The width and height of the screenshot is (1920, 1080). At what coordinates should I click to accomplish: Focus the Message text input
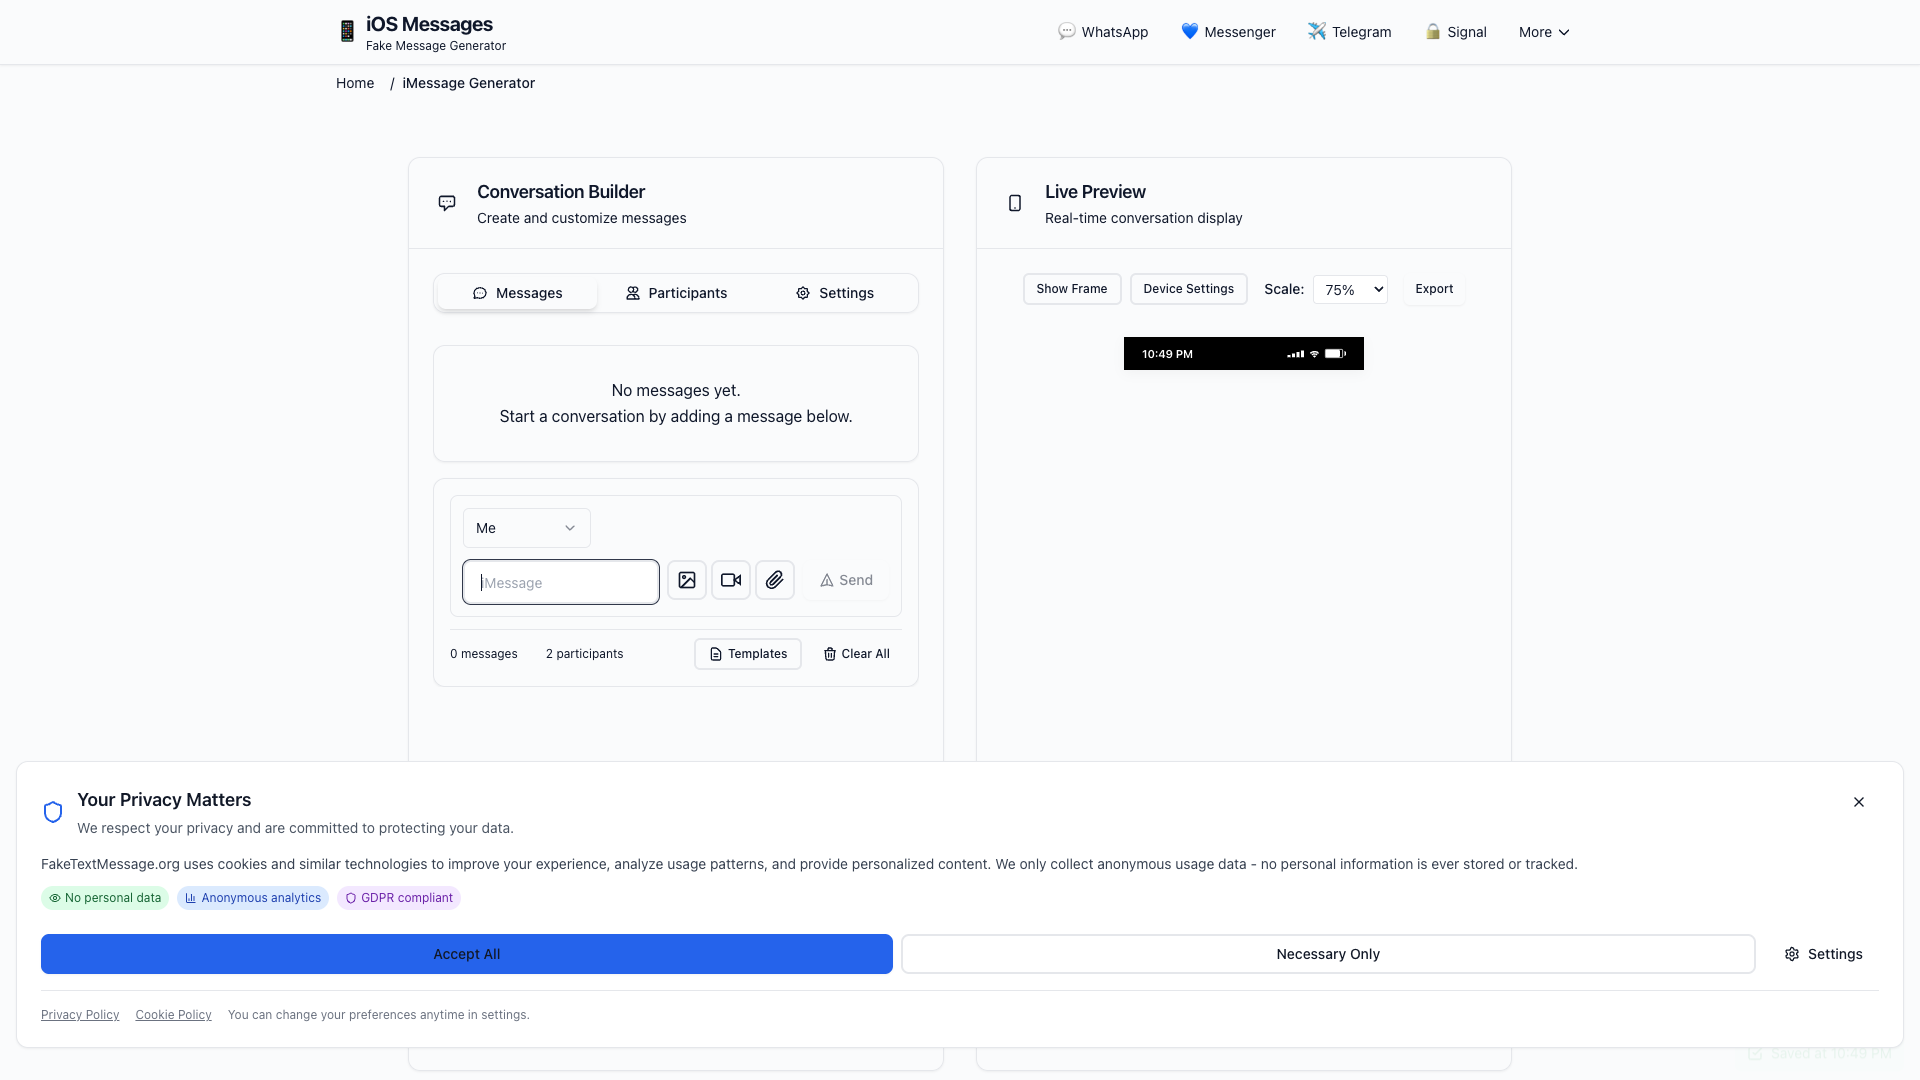coord(561,583)
